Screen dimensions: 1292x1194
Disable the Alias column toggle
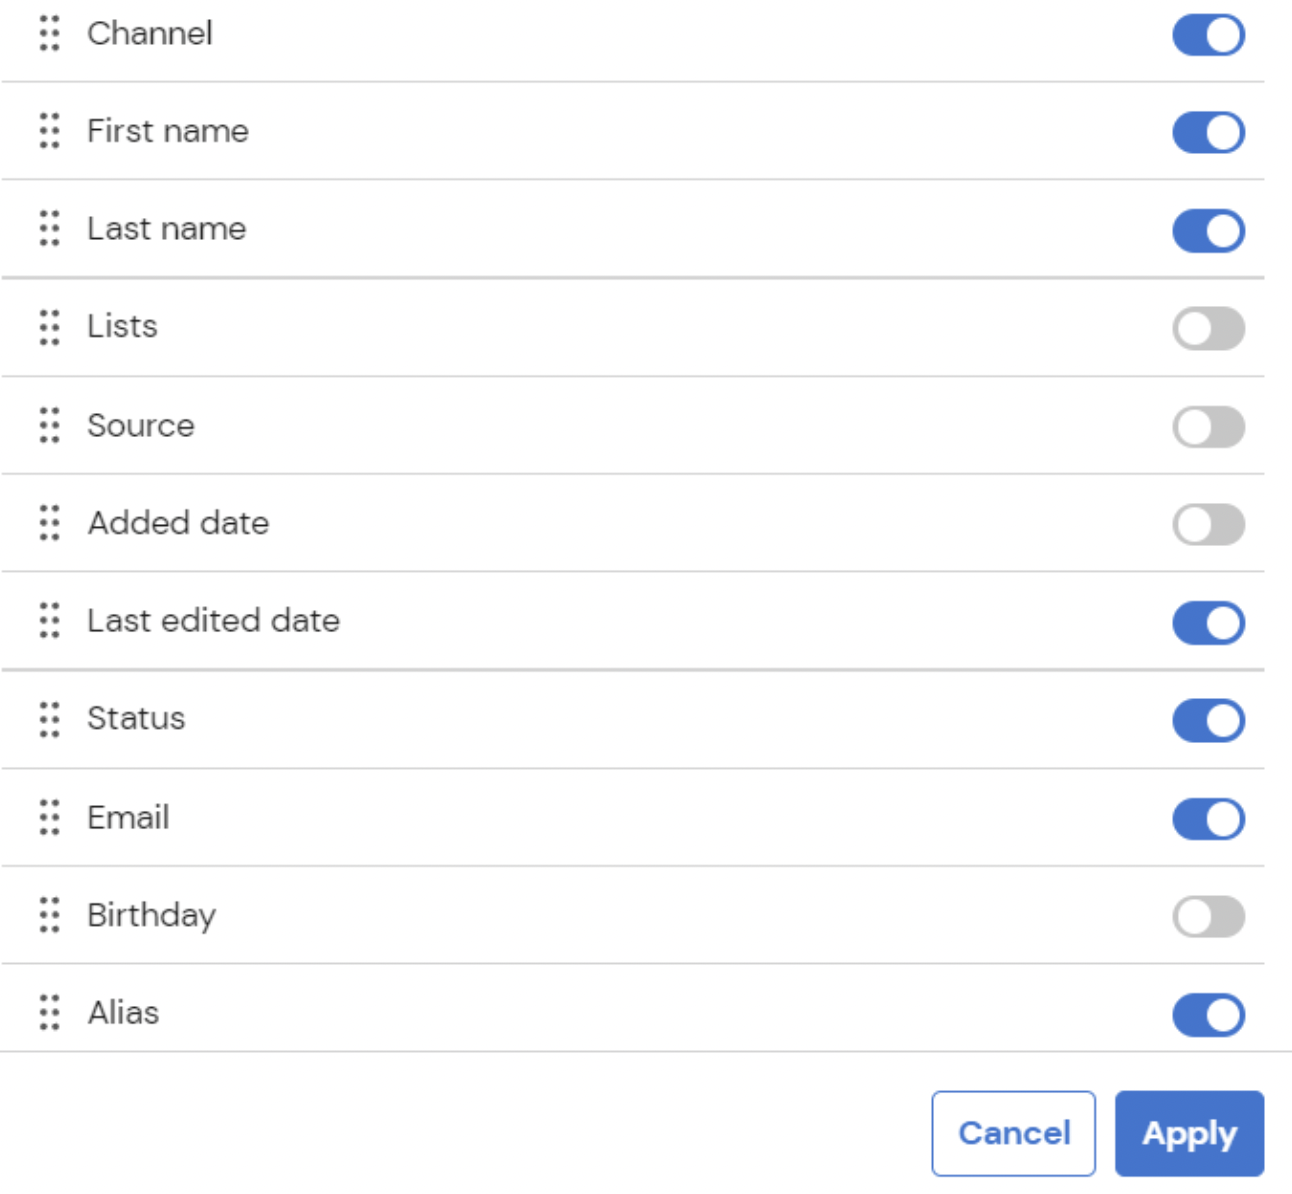coord(1208,1015)
